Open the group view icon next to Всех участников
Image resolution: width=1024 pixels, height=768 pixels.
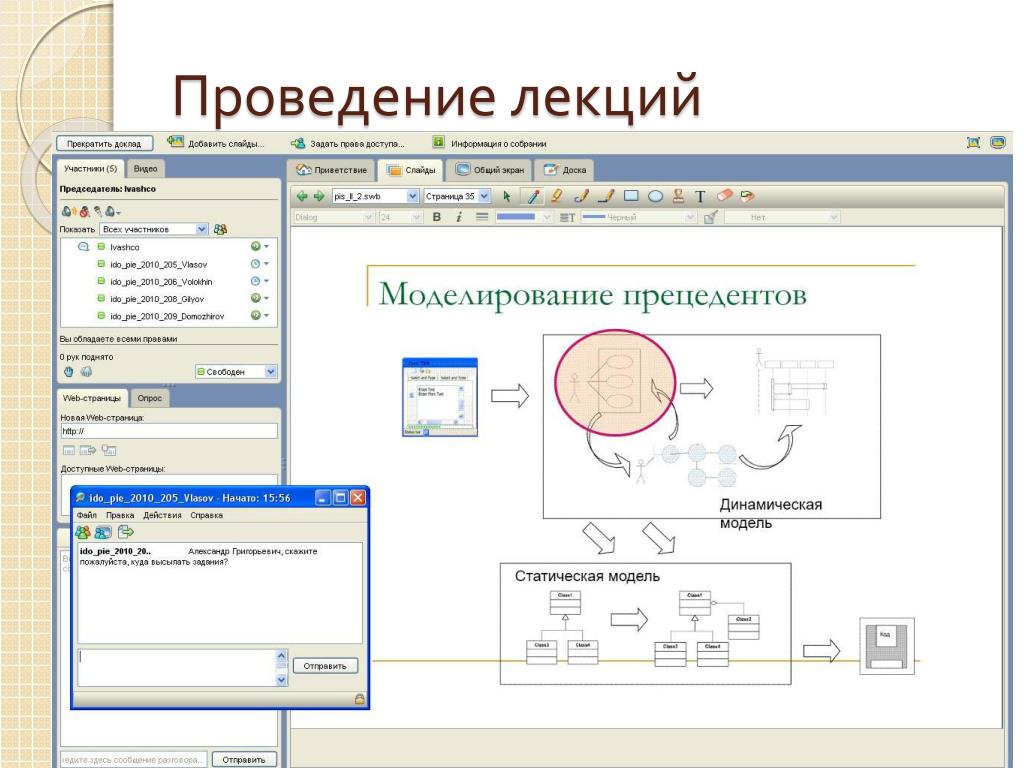pos(221,229)
